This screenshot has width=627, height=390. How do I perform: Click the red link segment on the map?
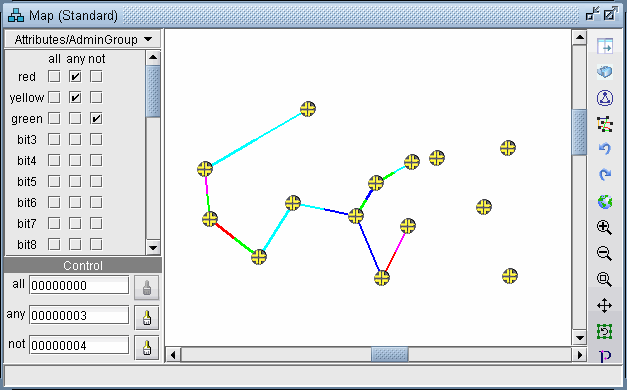click(225, 231)
